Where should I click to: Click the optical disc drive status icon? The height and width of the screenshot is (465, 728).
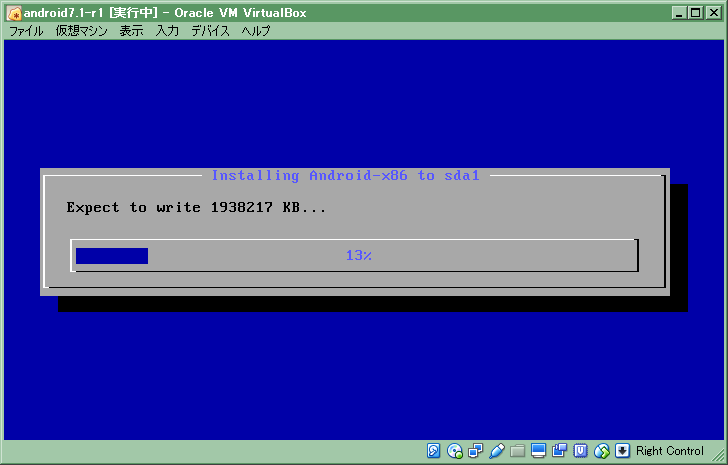455,451
